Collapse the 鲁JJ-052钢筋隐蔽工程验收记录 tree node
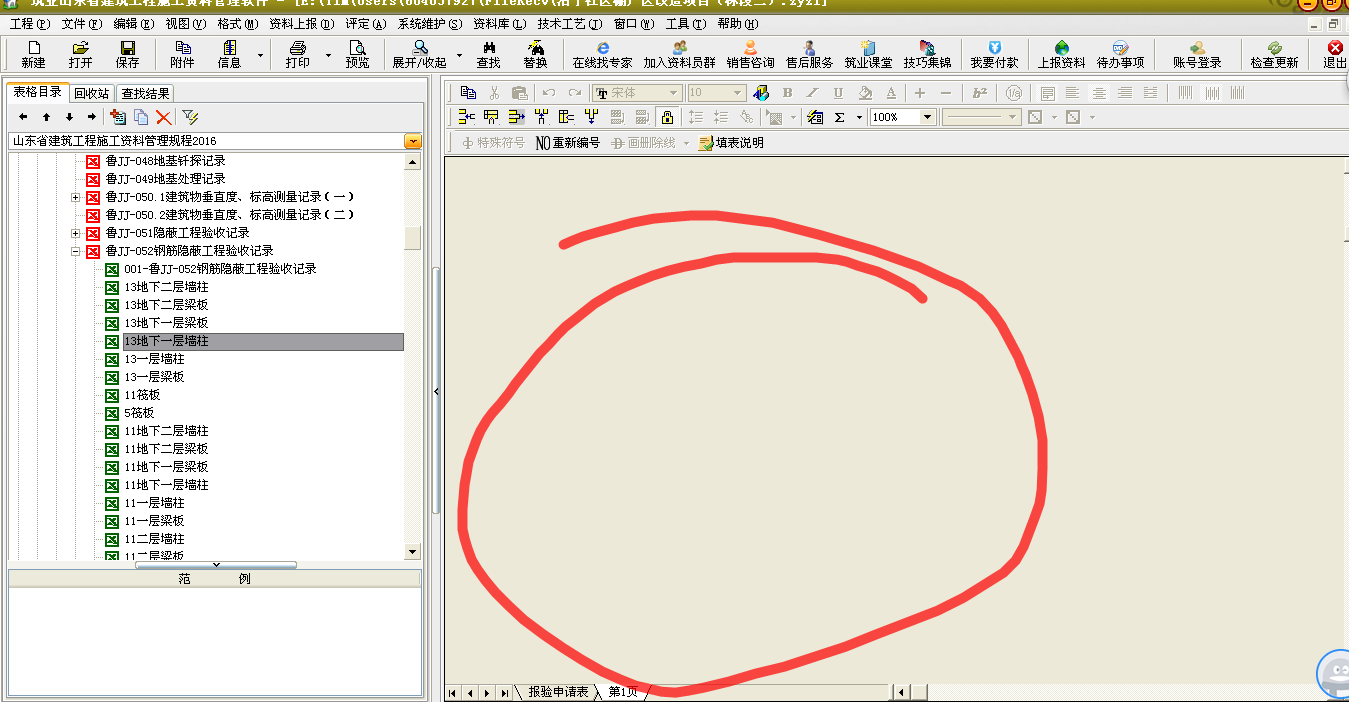This screenshot has width=1349, height=702. [76, 251]
